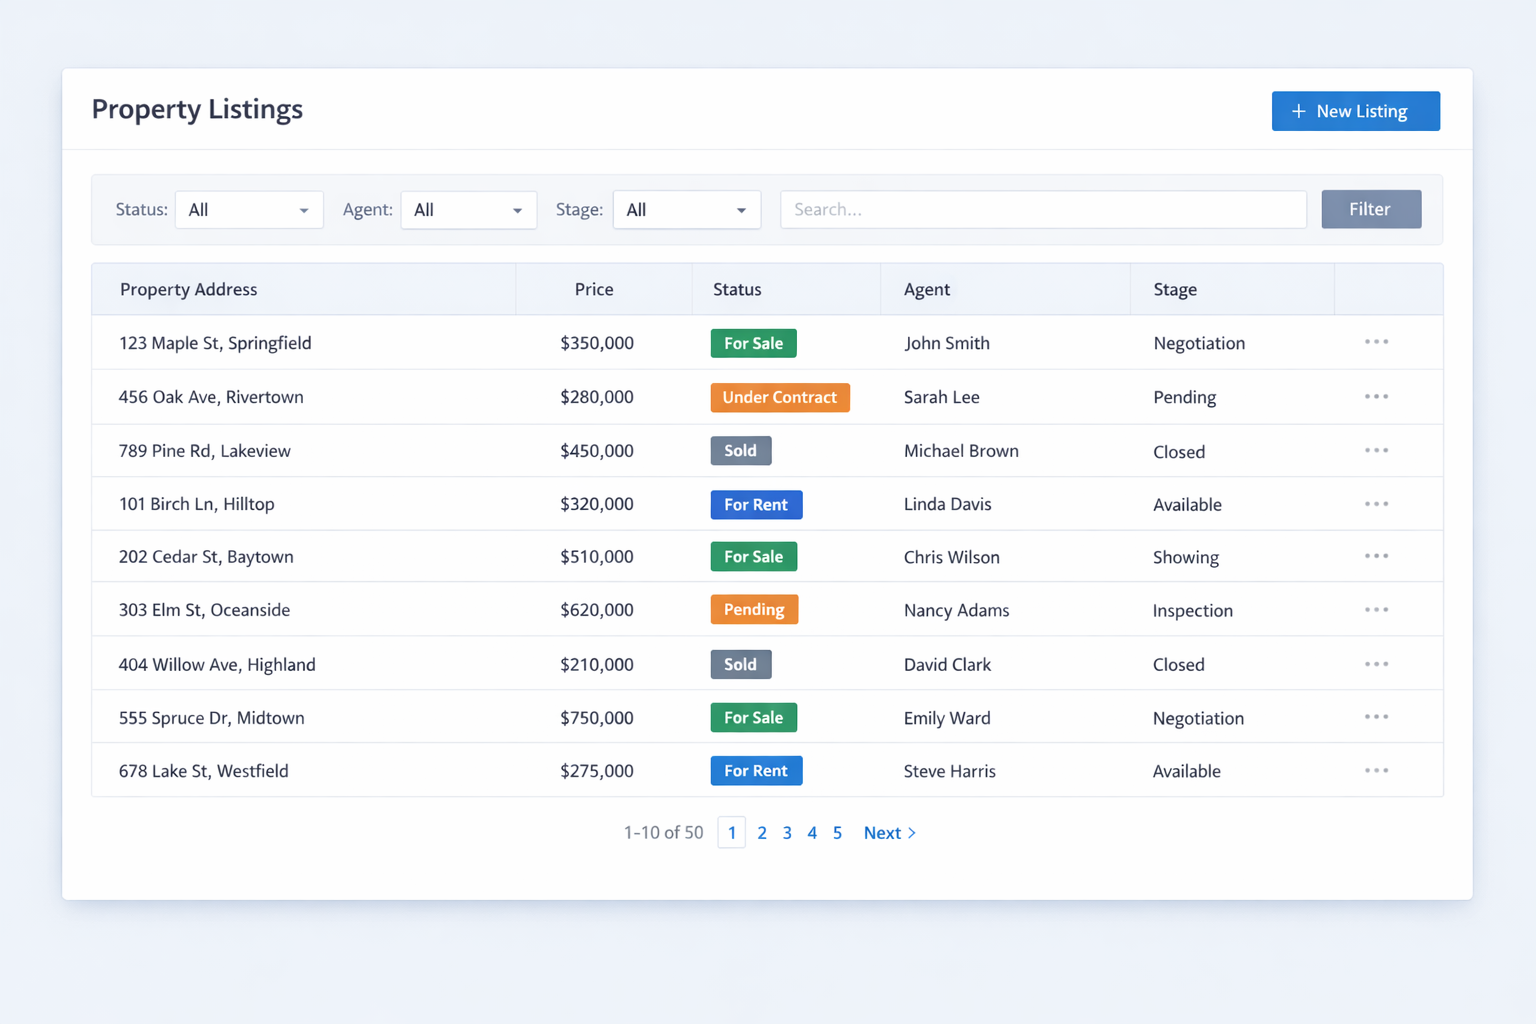Click the plus icon on New Listing
The image size is (1536, 1024).
1298,110
